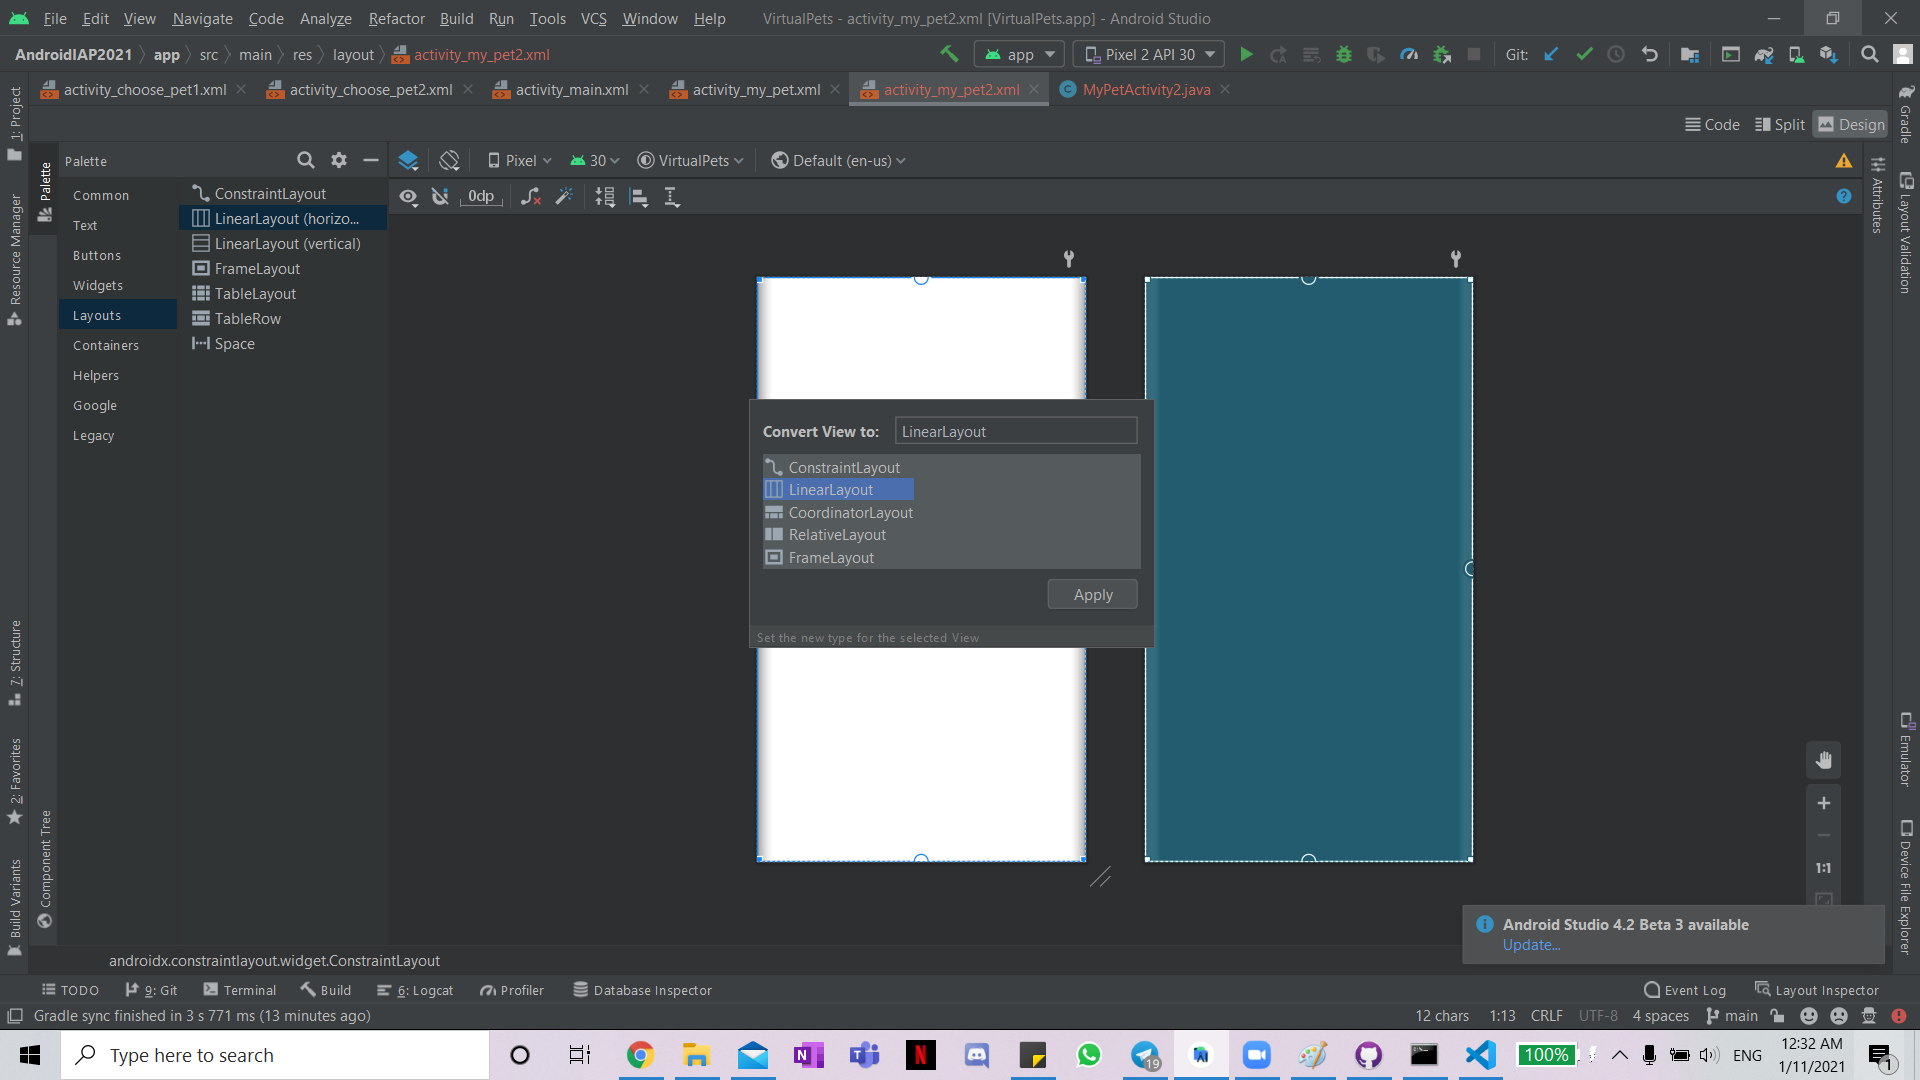Click the Update... link in notification
The height and width of the screenshot is (1080, 1920).
click(x=1531, y=945)
